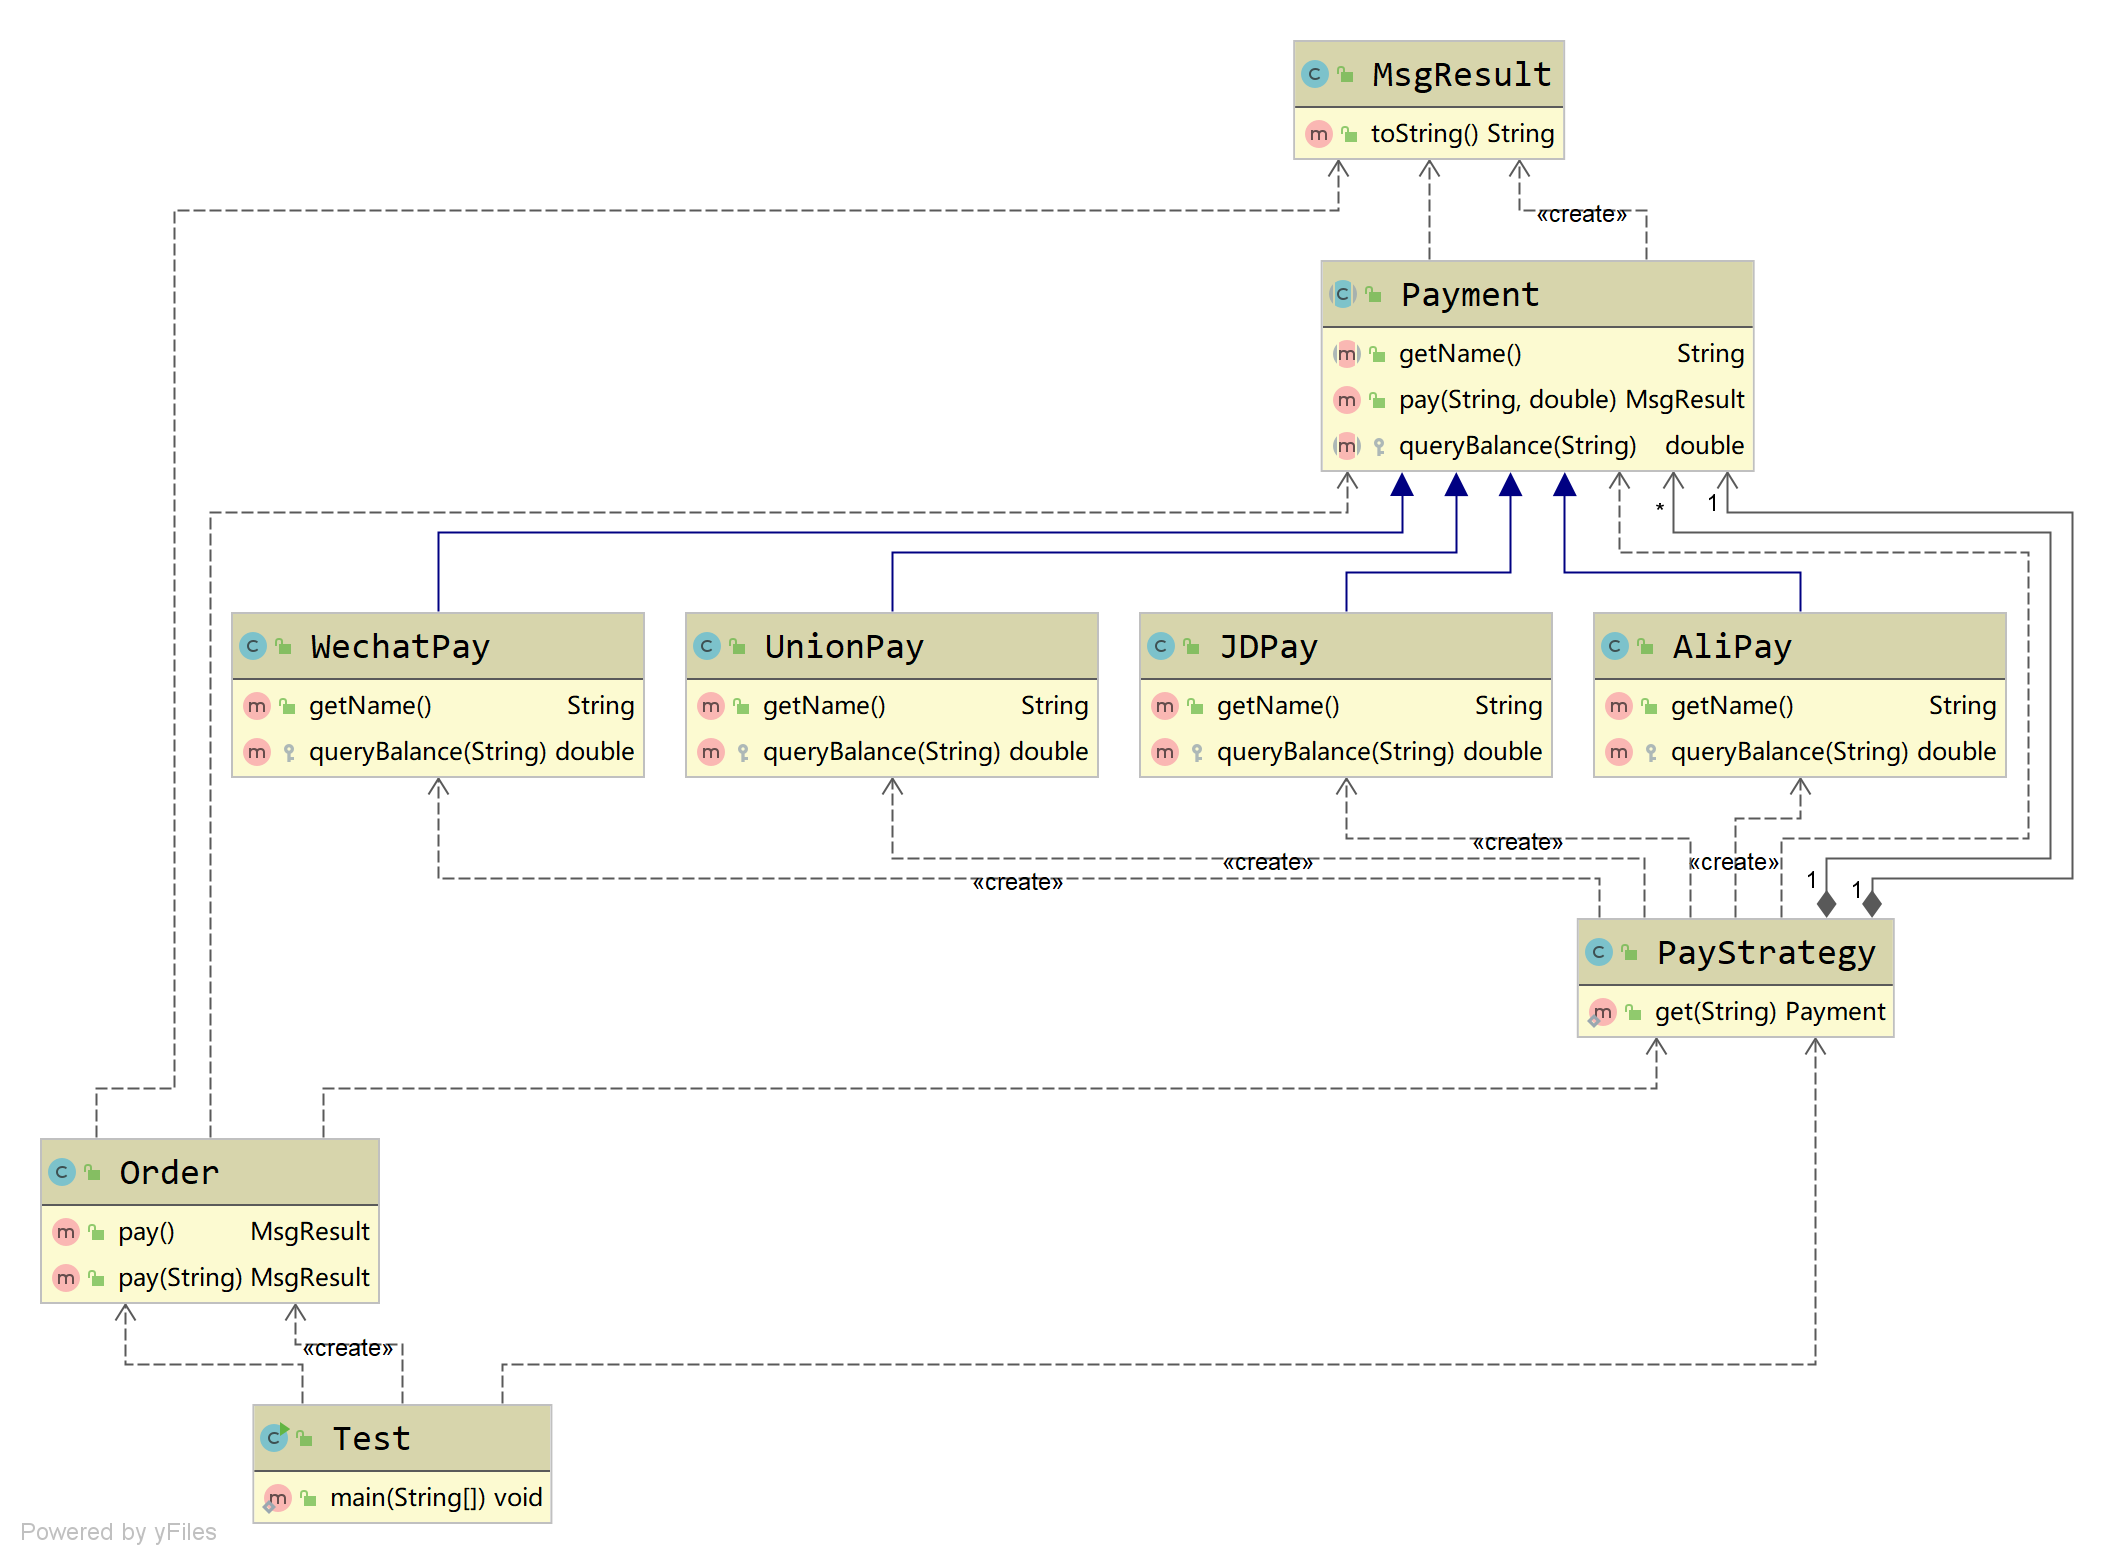Click the create label near Test
The height and width of the screenshot is (1564, 2114).
348,1348
